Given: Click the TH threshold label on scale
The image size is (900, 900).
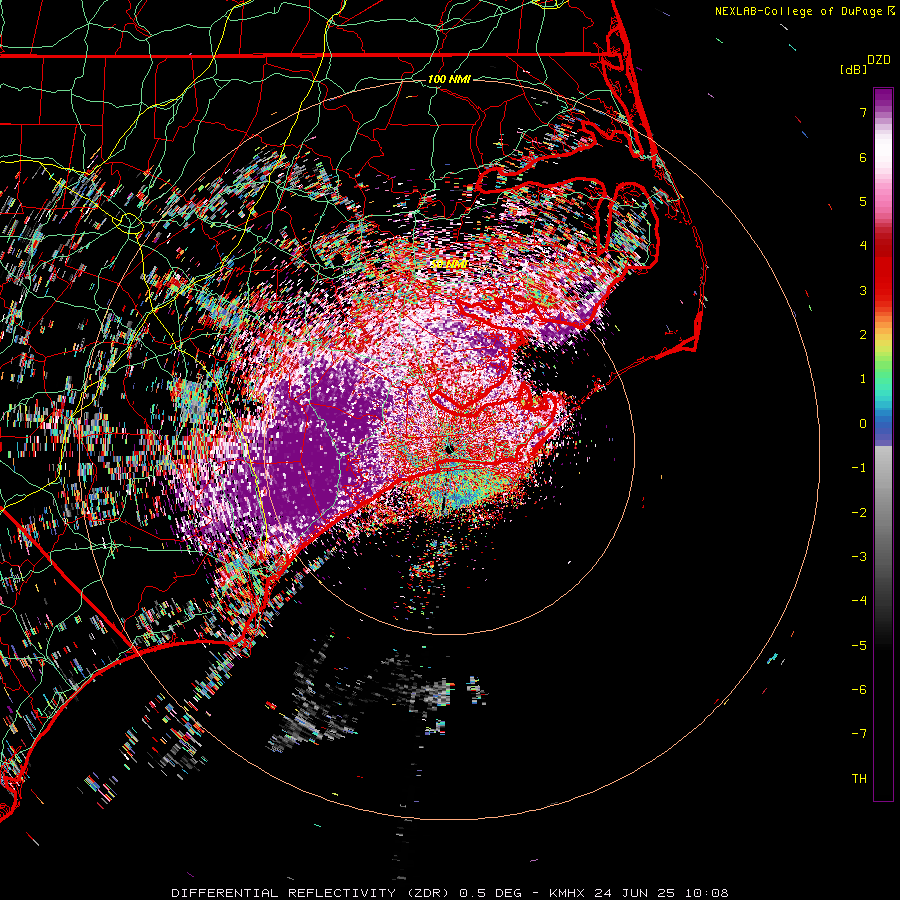Looking at the screenshot, I should [859, 779].
